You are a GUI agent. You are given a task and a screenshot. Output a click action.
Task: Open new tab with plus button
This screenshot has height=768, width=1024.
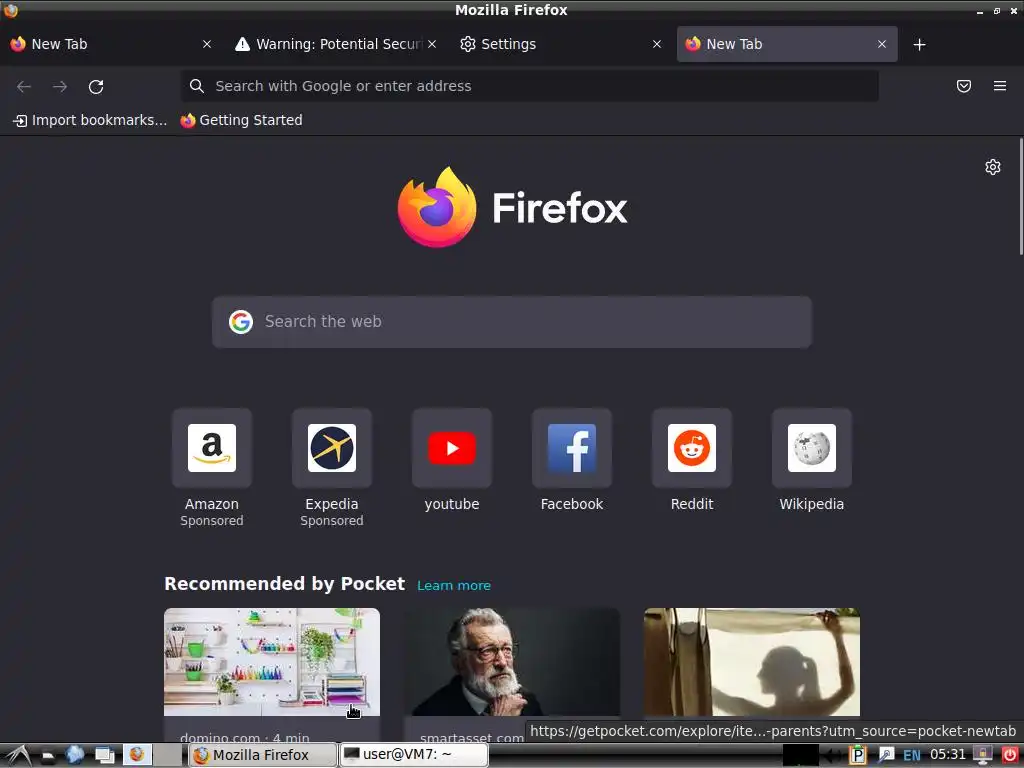(920, 44)
